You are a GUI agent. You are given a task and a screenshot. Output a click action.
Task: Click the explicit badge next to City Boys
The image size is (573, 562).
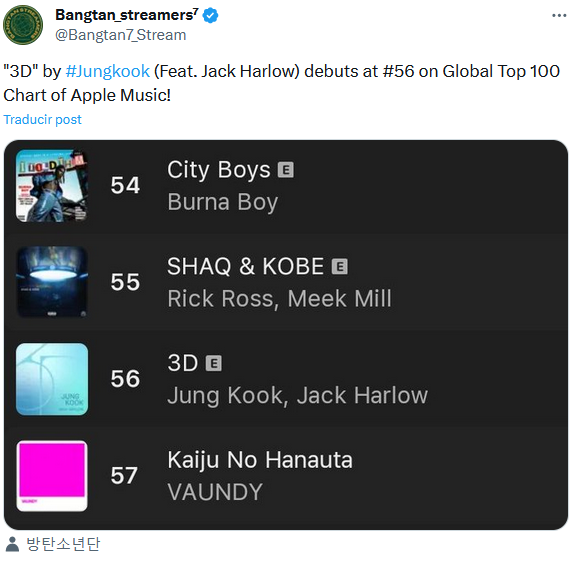point(285,170)
